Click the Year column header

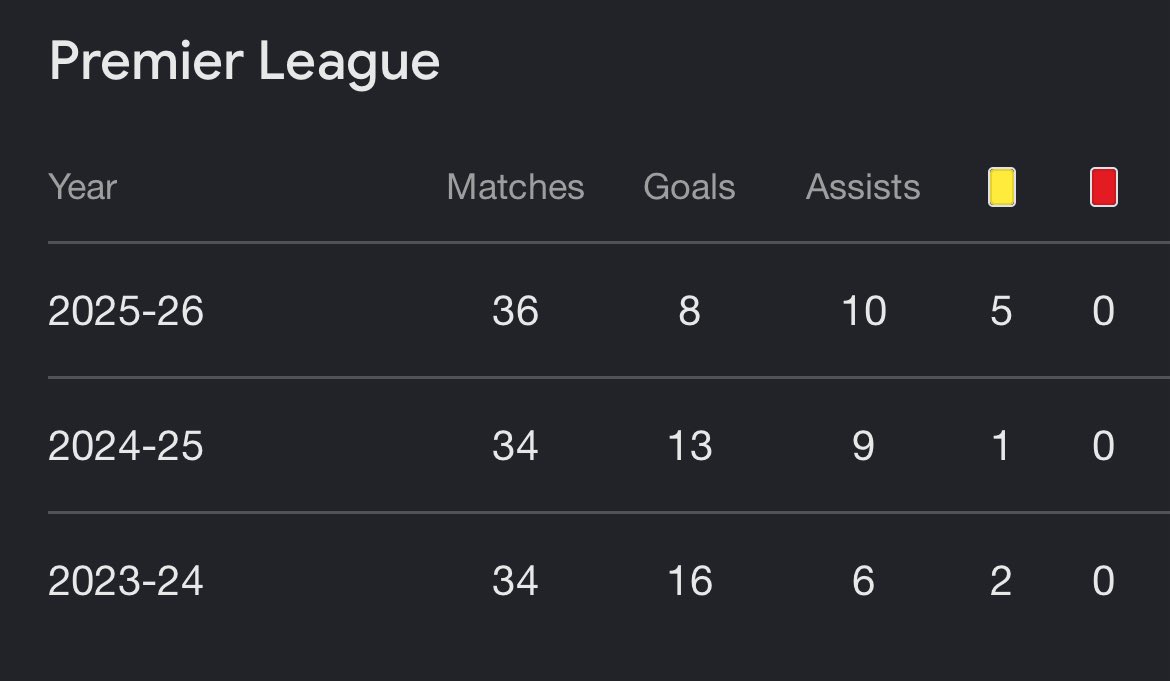click(82, 186)
